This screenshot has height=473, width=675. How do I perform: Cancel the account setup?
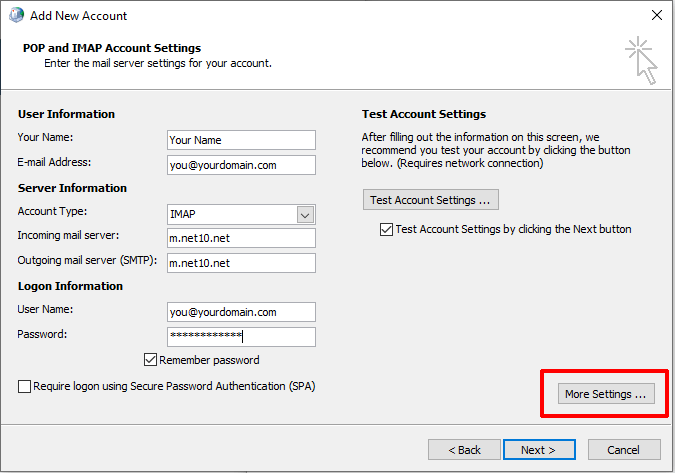pyautogui.click(x=624, y=450)
